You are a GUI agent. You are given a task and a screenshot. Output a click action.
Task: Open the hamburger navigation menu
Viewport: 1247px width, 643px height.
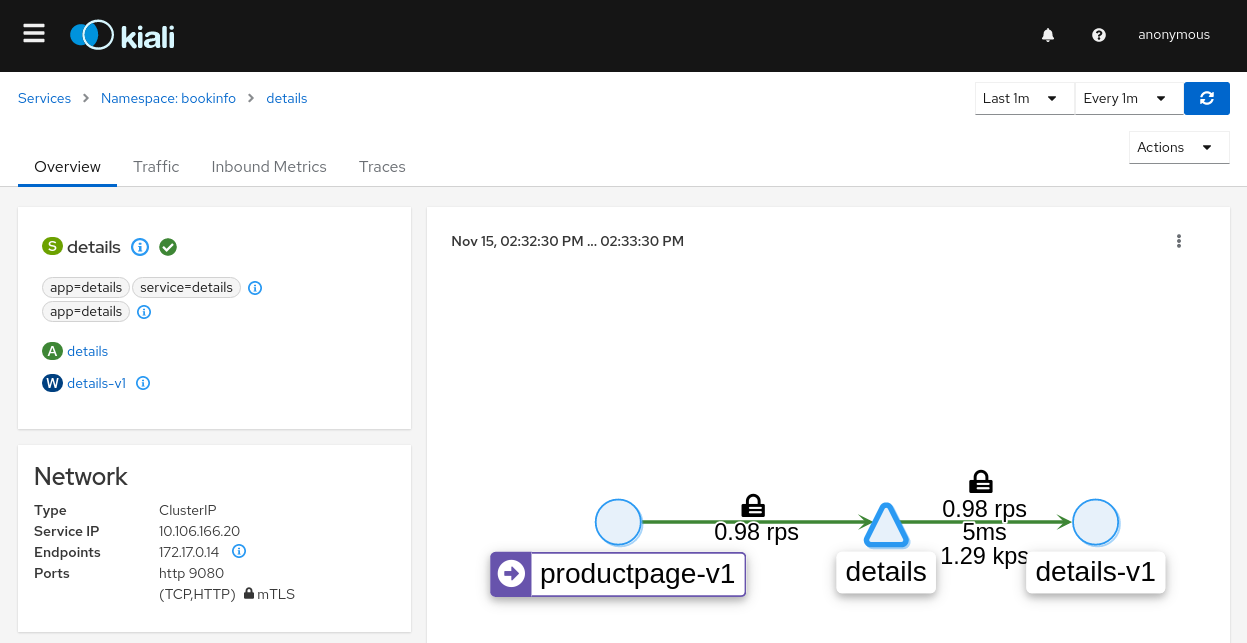[x=34, y=34]
